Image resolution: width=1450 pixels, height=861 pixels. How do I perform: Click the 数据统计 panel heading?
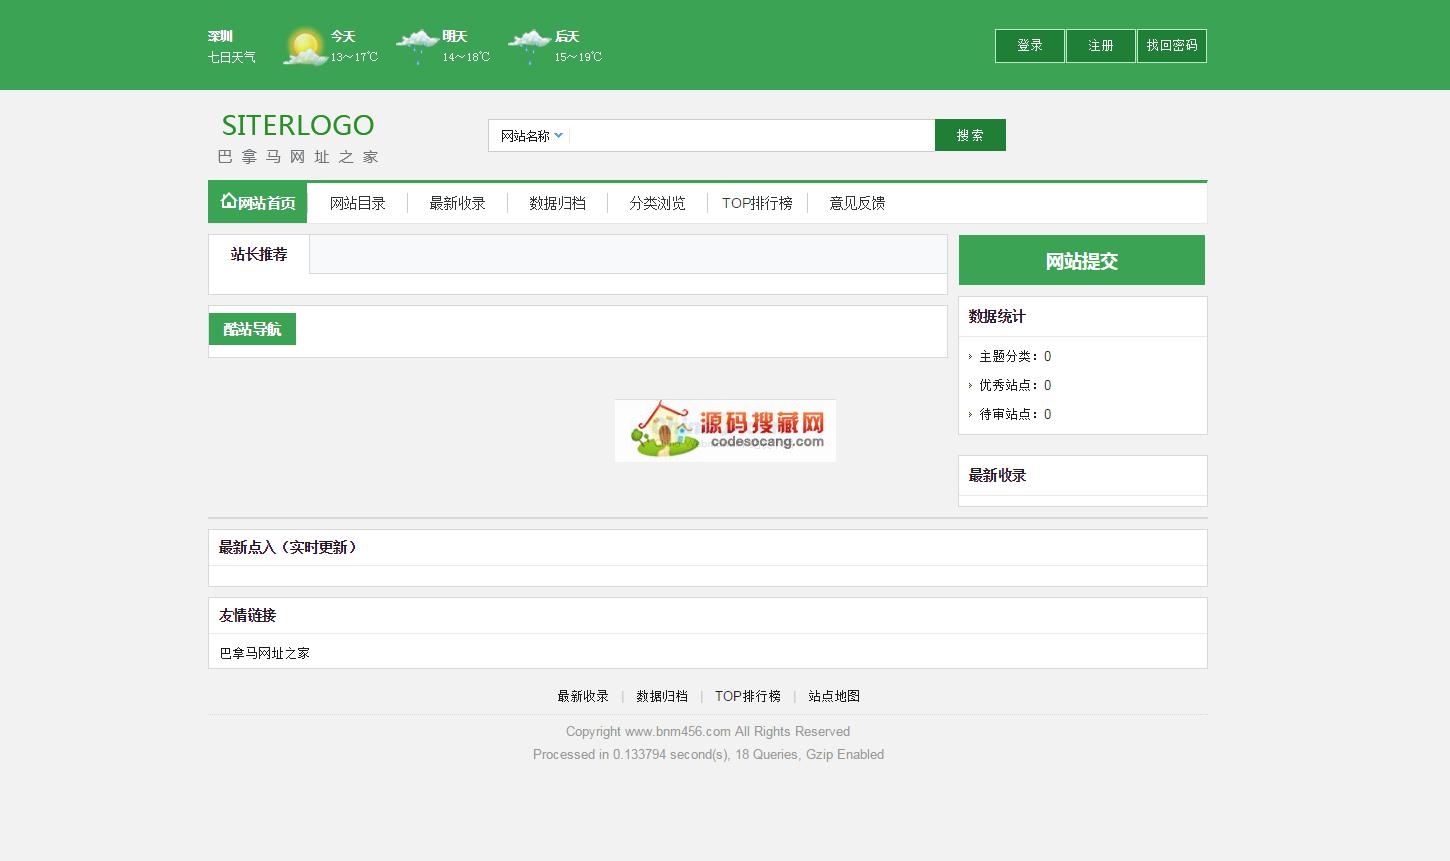click(x=997, y=316)
